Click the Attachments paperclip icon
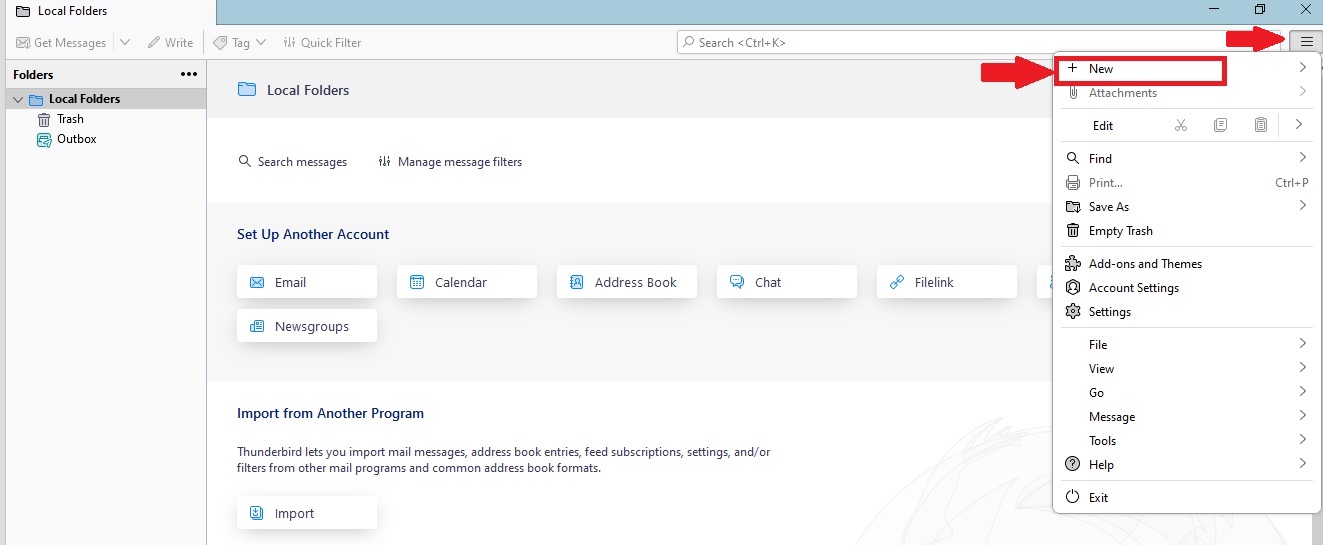The height and width of the screenshot is (545, 1323). click(x=1073, y=93)
